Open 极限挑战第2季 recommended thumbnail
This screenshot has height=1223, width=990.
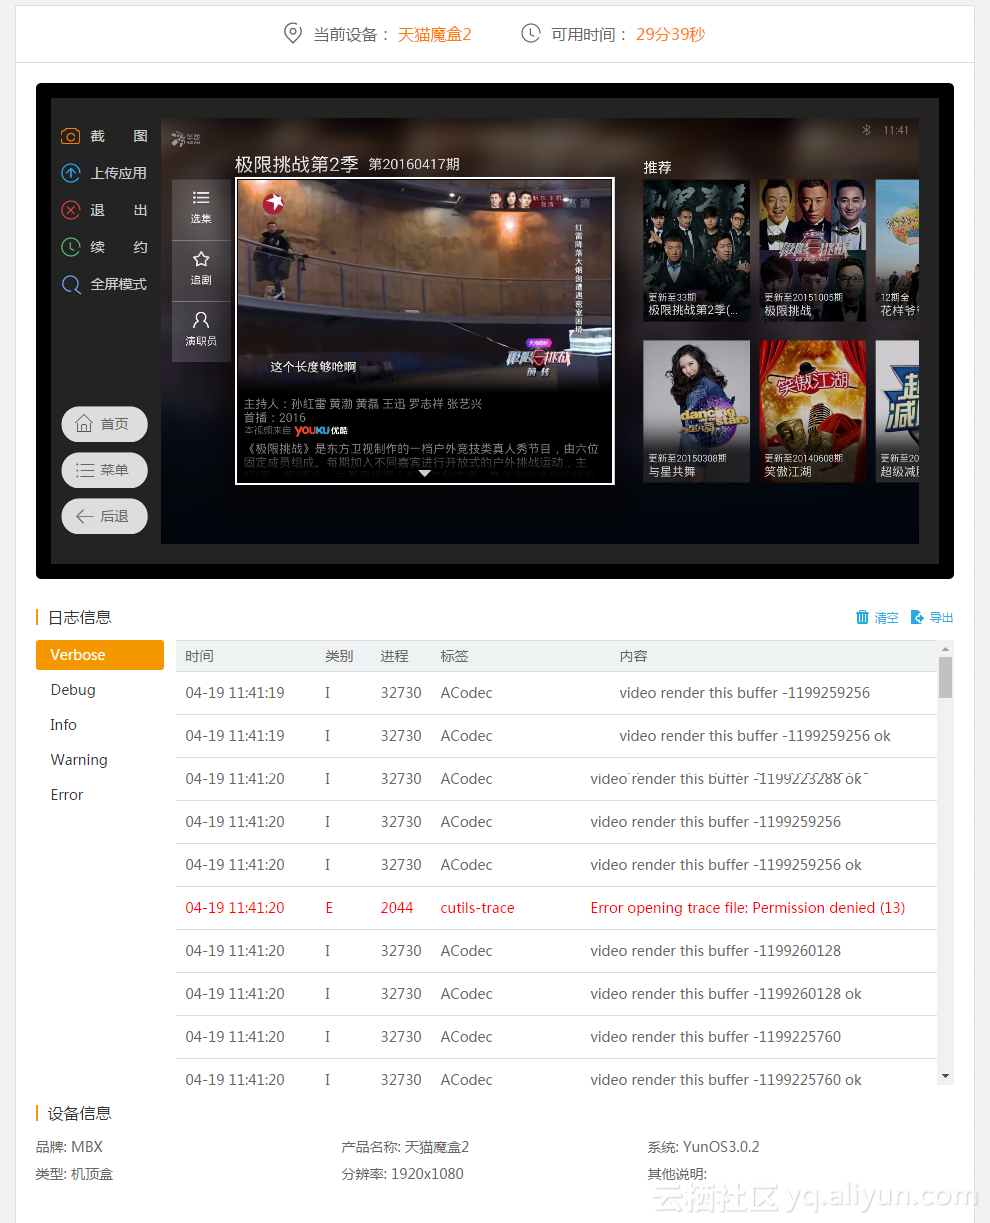696,251
